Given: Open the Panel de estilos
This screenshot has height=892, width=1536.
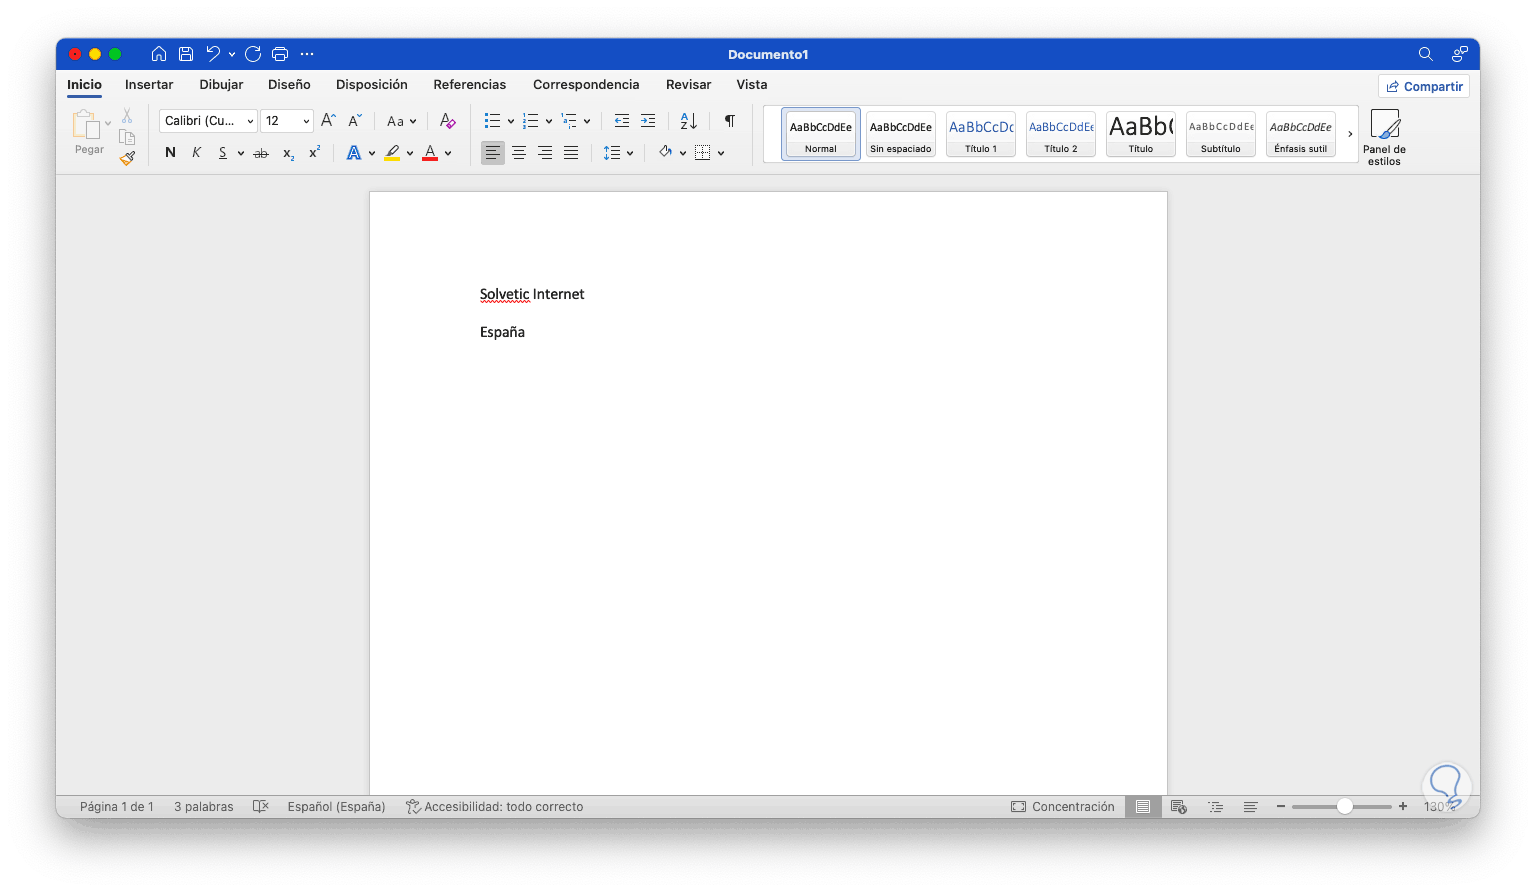Looking at the screenshot, I should (x=1384, y=137).
